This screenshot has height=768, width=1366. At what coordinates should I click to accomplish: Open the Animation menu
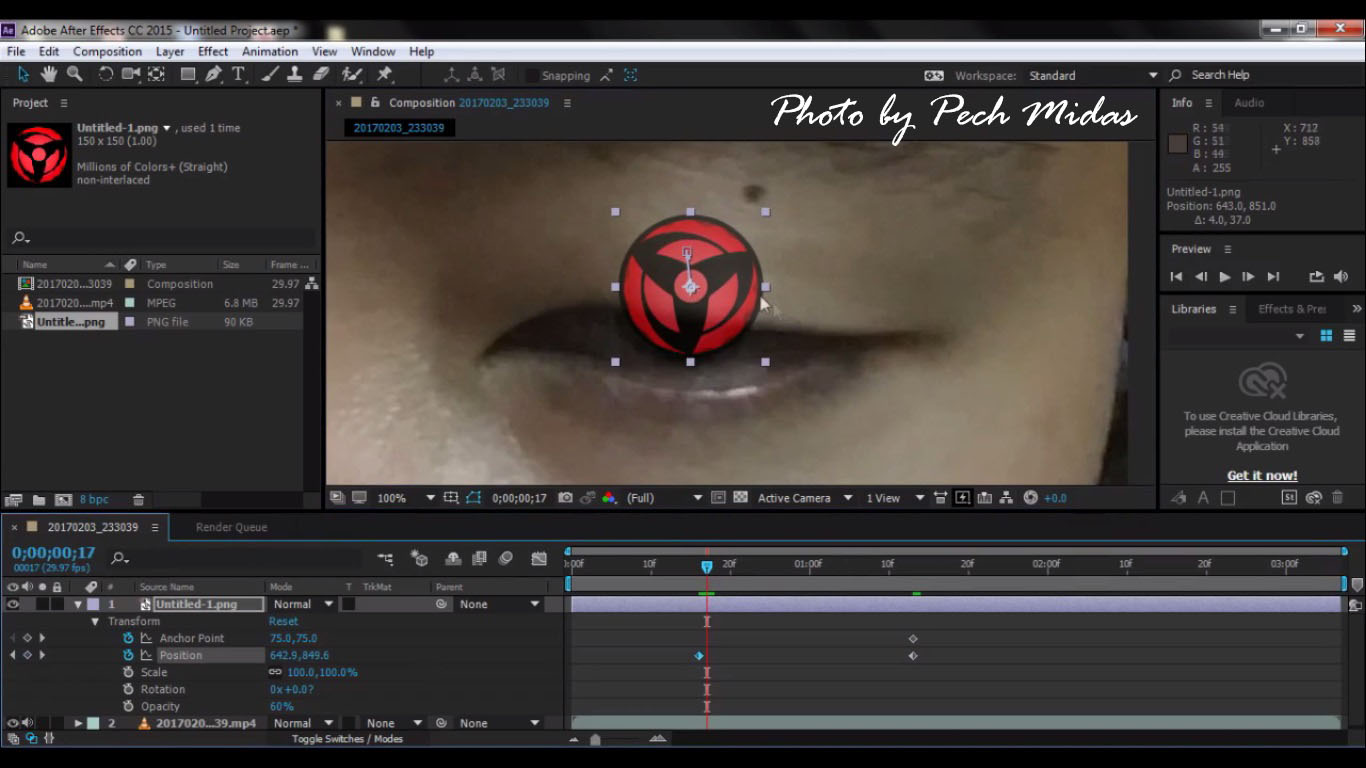point(270,51)
